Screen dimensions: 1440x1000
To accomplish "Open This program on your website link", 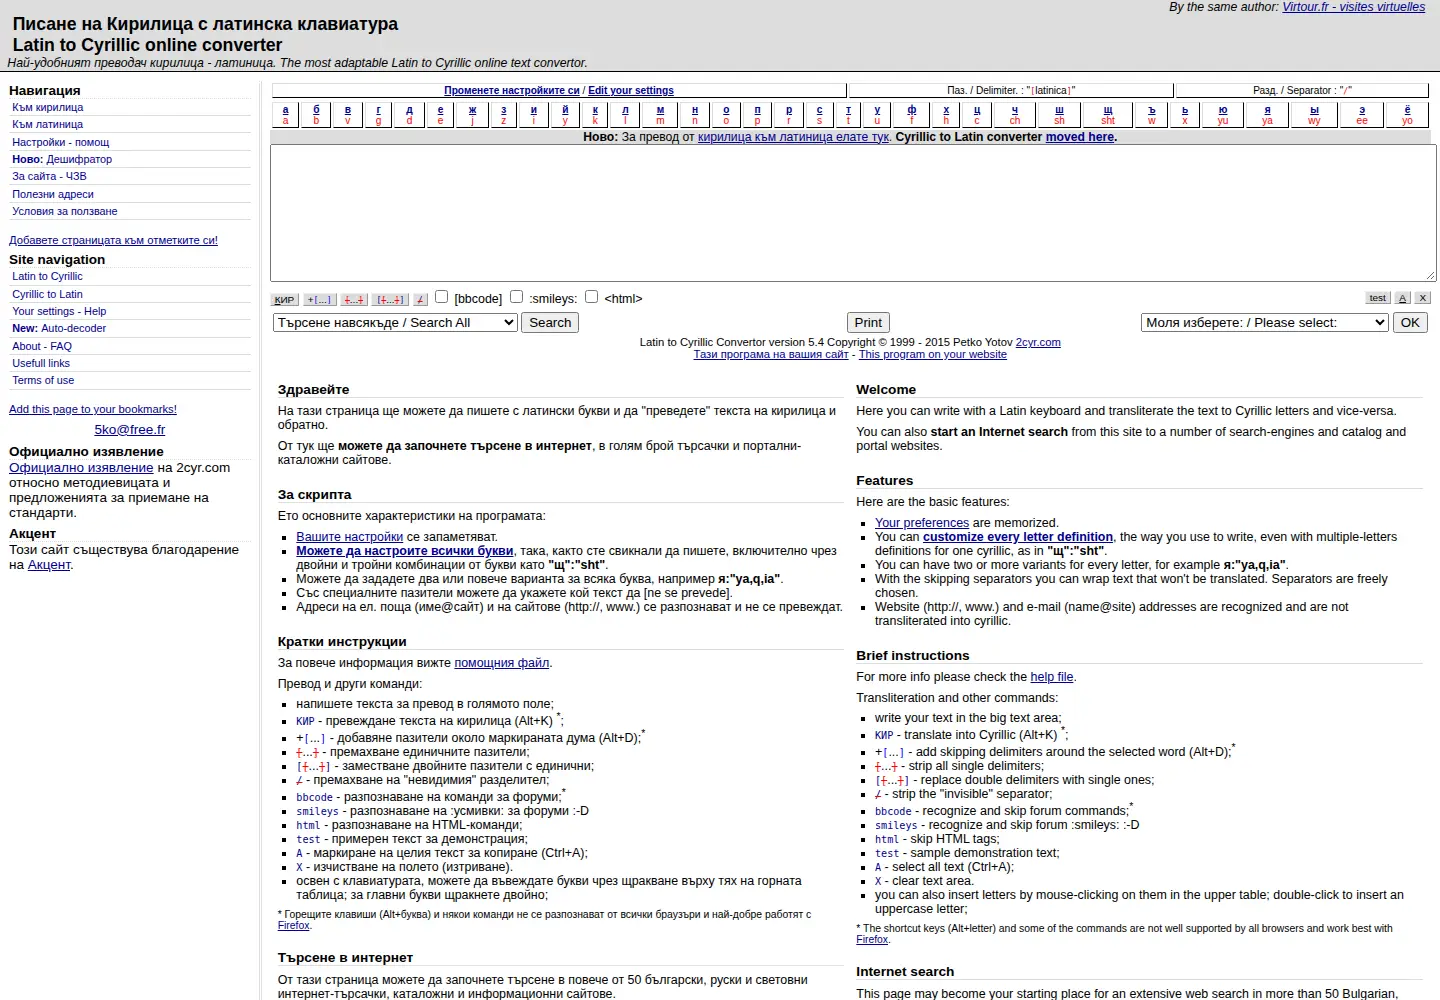I will click(x=933, y=354).
